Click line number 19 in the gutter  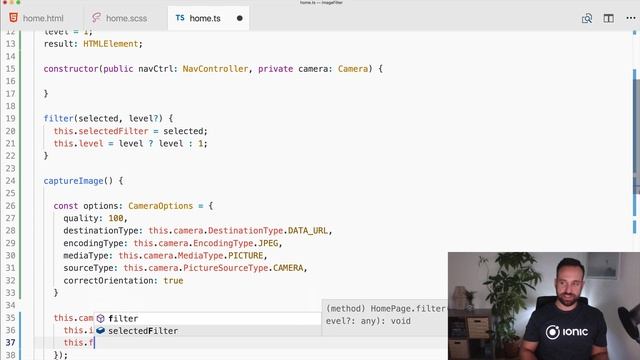[x=10, y=118]
